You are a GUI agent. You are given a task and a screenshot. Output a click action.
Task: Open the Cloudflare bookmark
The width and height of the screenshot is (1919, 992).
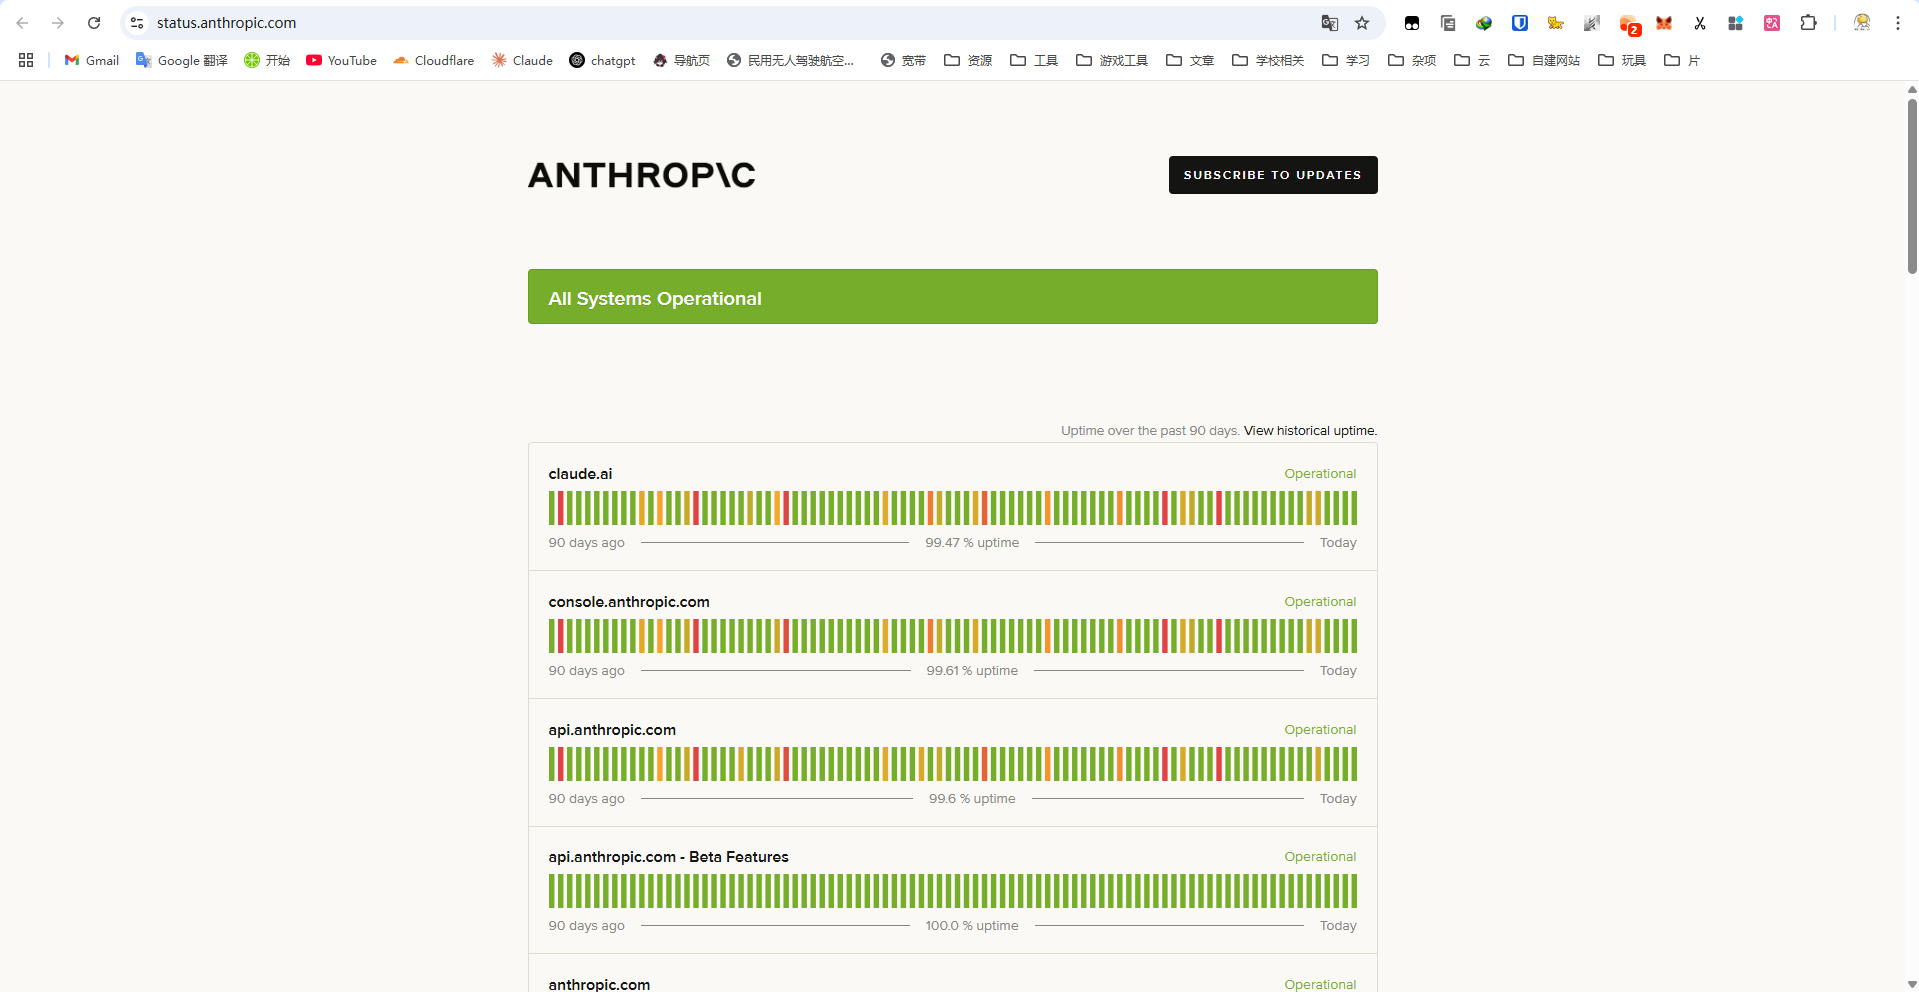pos(434,60)
